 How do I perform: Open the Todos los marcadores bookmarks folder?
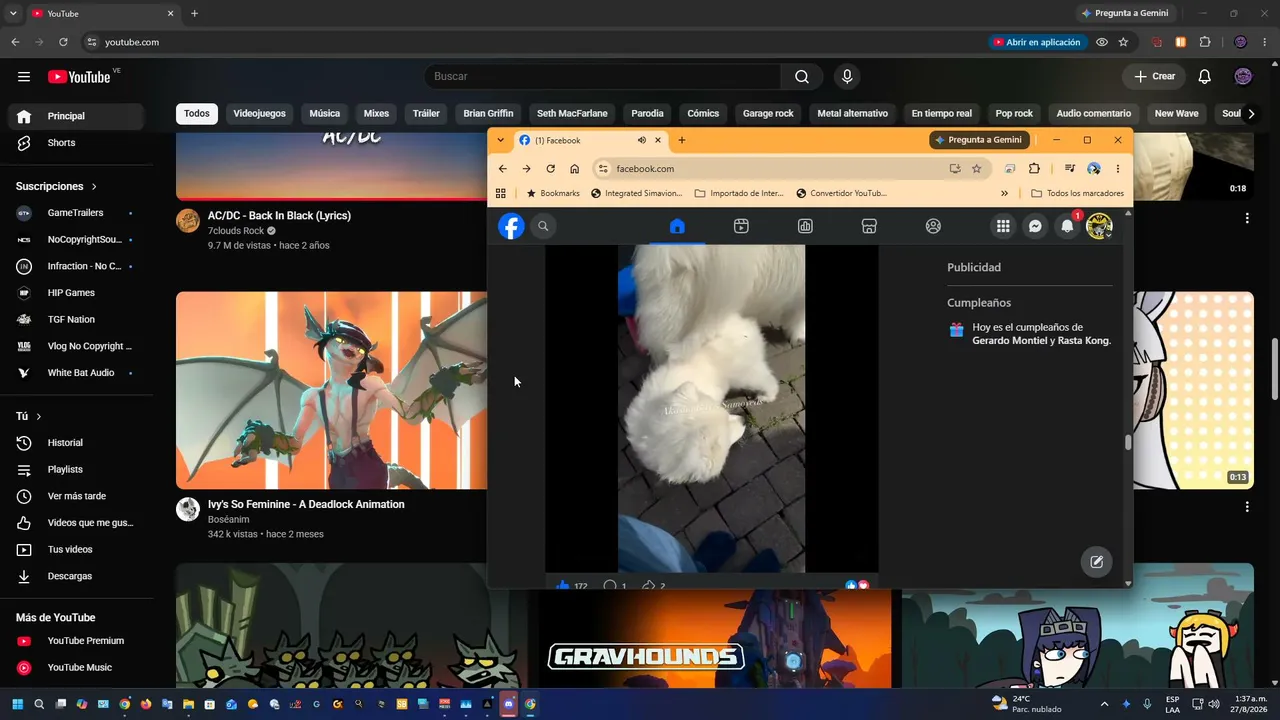(1077, 193)
